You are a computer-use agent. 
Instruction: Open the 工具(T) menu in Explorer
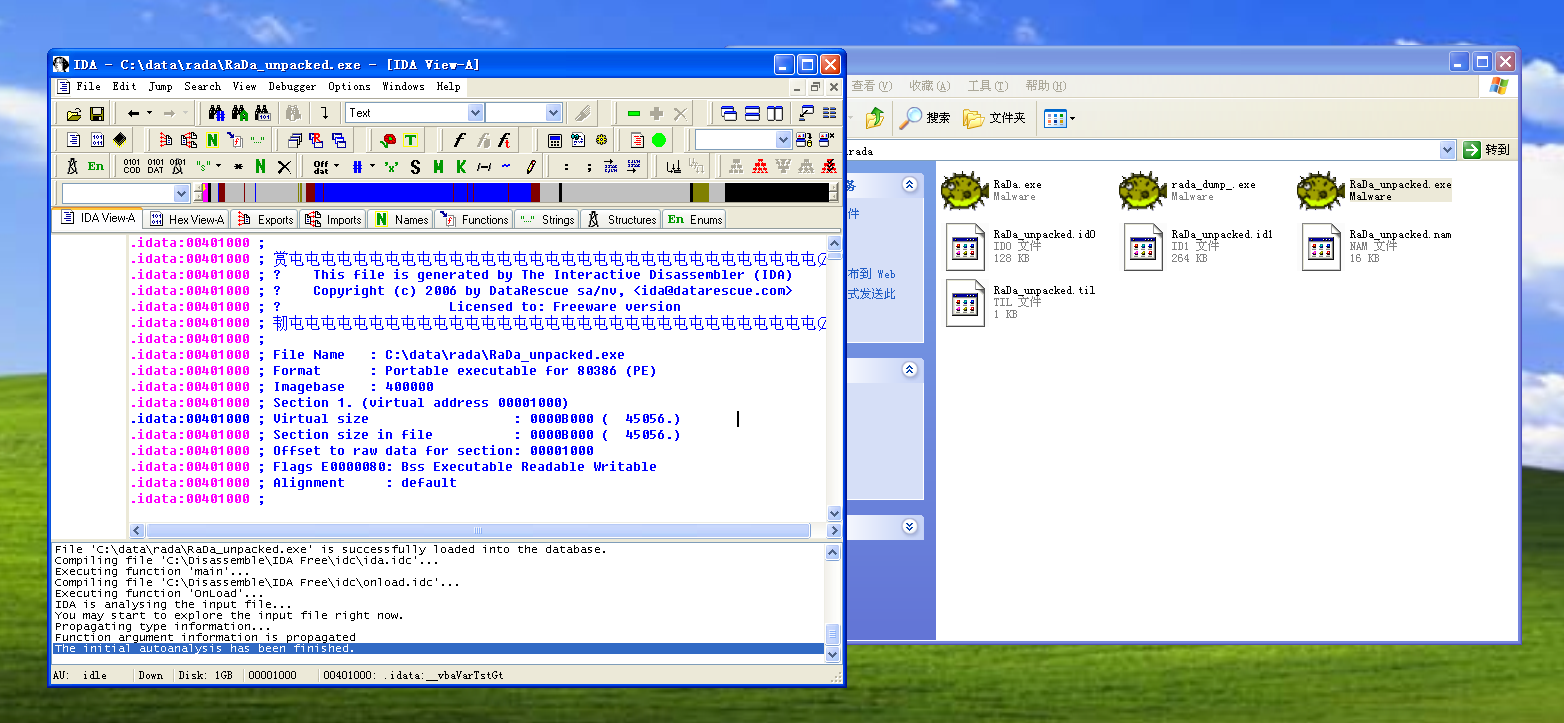coord(987,87)
